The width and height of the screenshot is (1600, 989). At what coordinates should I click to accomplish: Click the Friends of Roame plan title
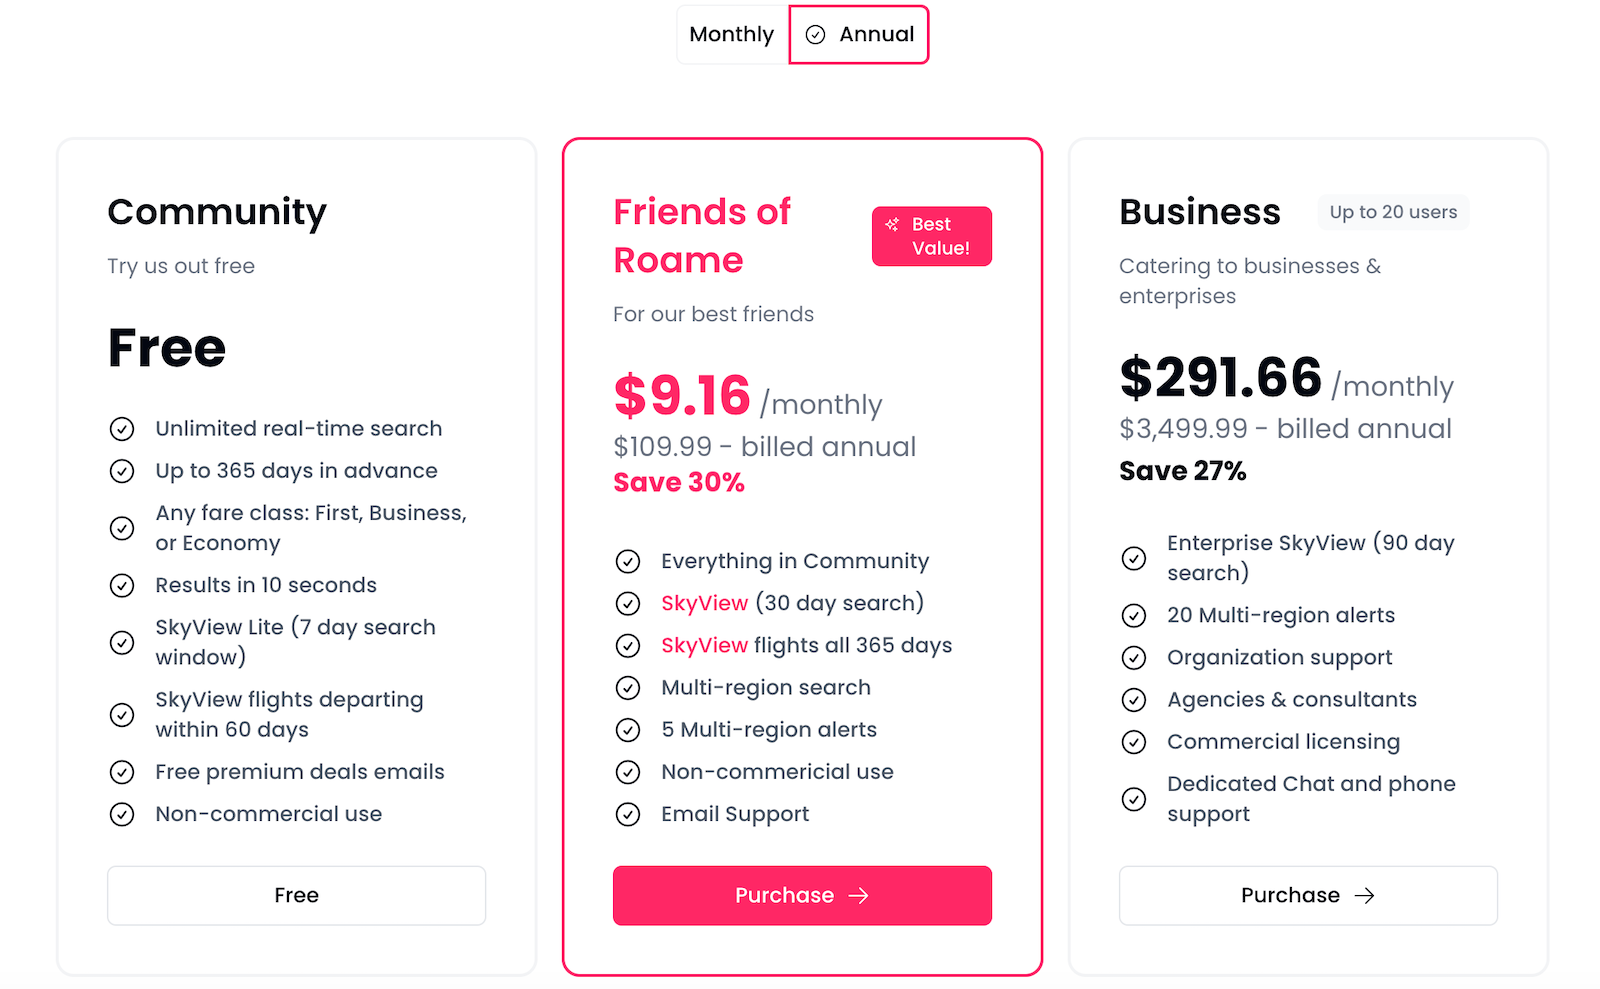[702, 236]
